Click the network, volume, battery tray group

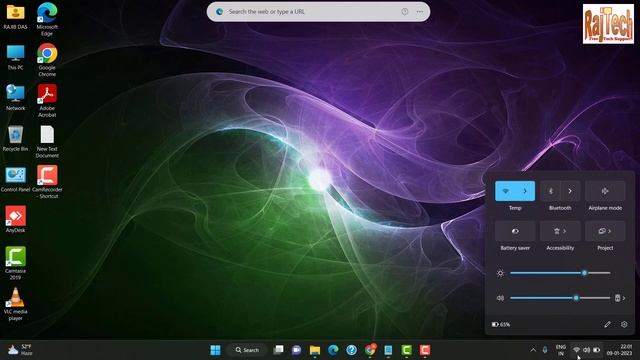(x=587, y=350)
